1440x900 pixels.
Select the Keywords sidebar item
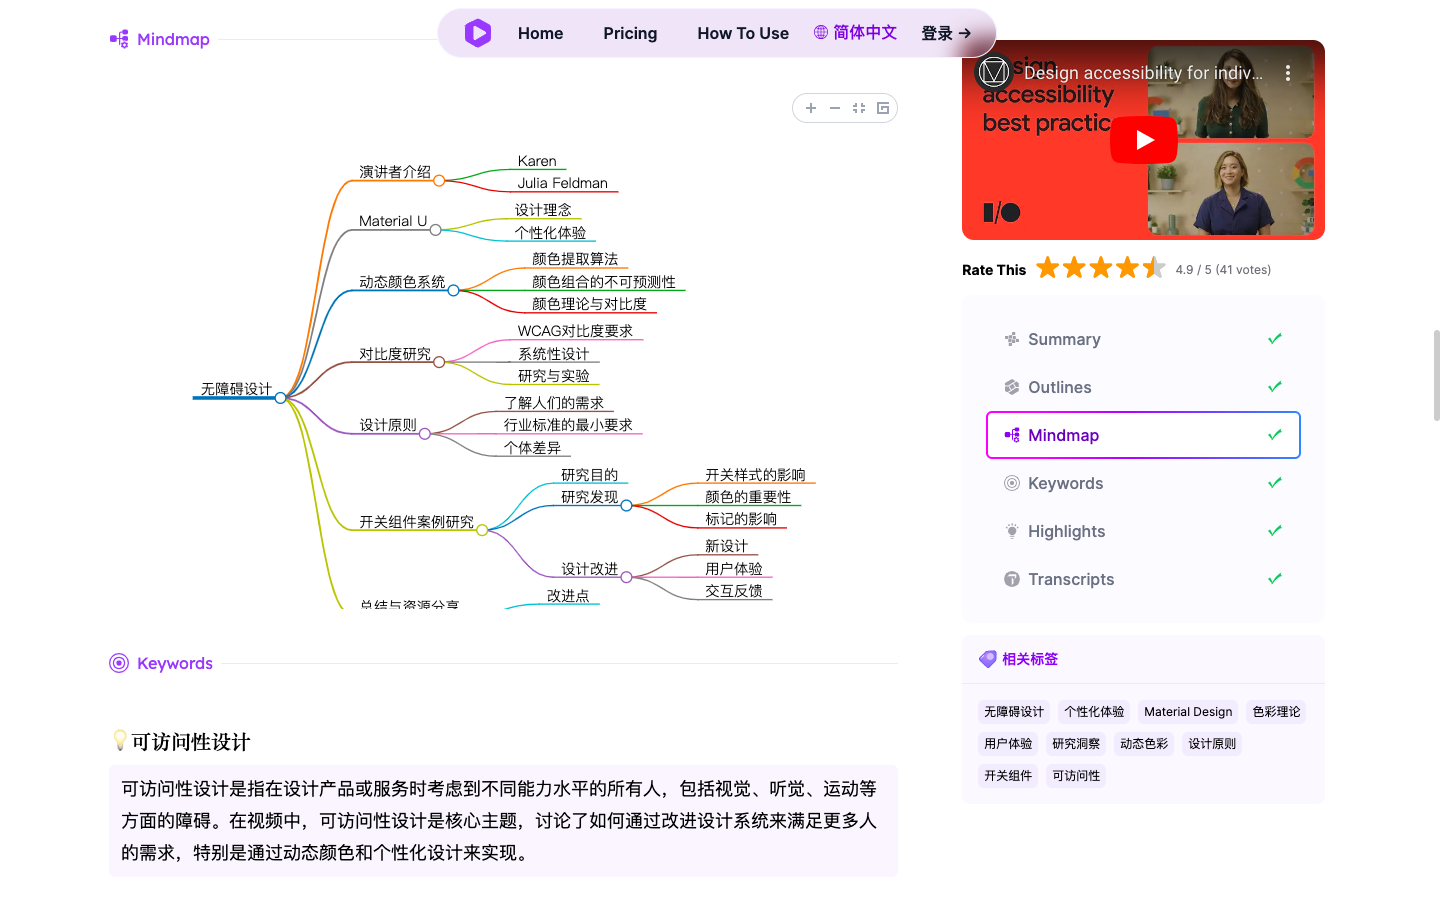pos(1065,483)
